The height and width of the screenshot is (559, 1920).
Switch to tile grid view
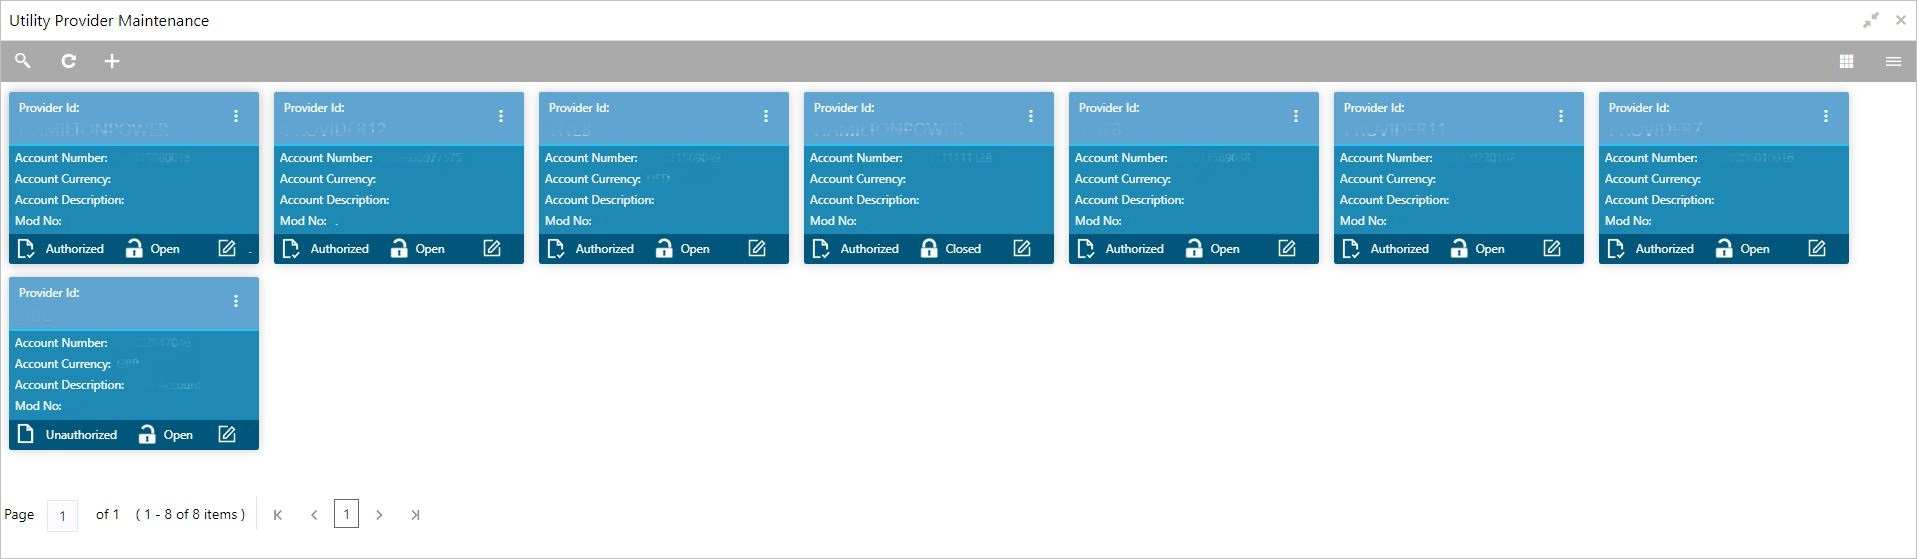coord(1847,61)
